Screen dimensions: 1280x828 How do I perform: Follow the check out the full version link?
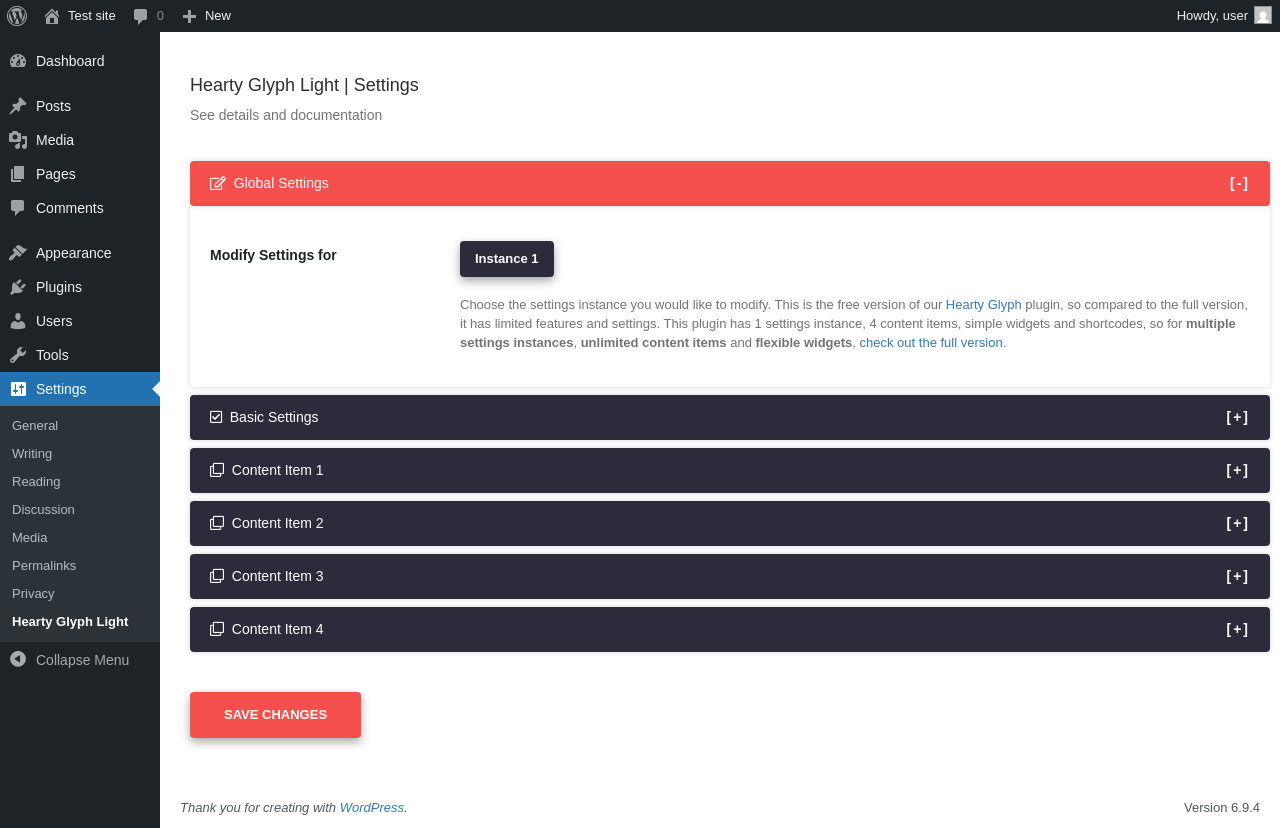(x=931, y=342)
